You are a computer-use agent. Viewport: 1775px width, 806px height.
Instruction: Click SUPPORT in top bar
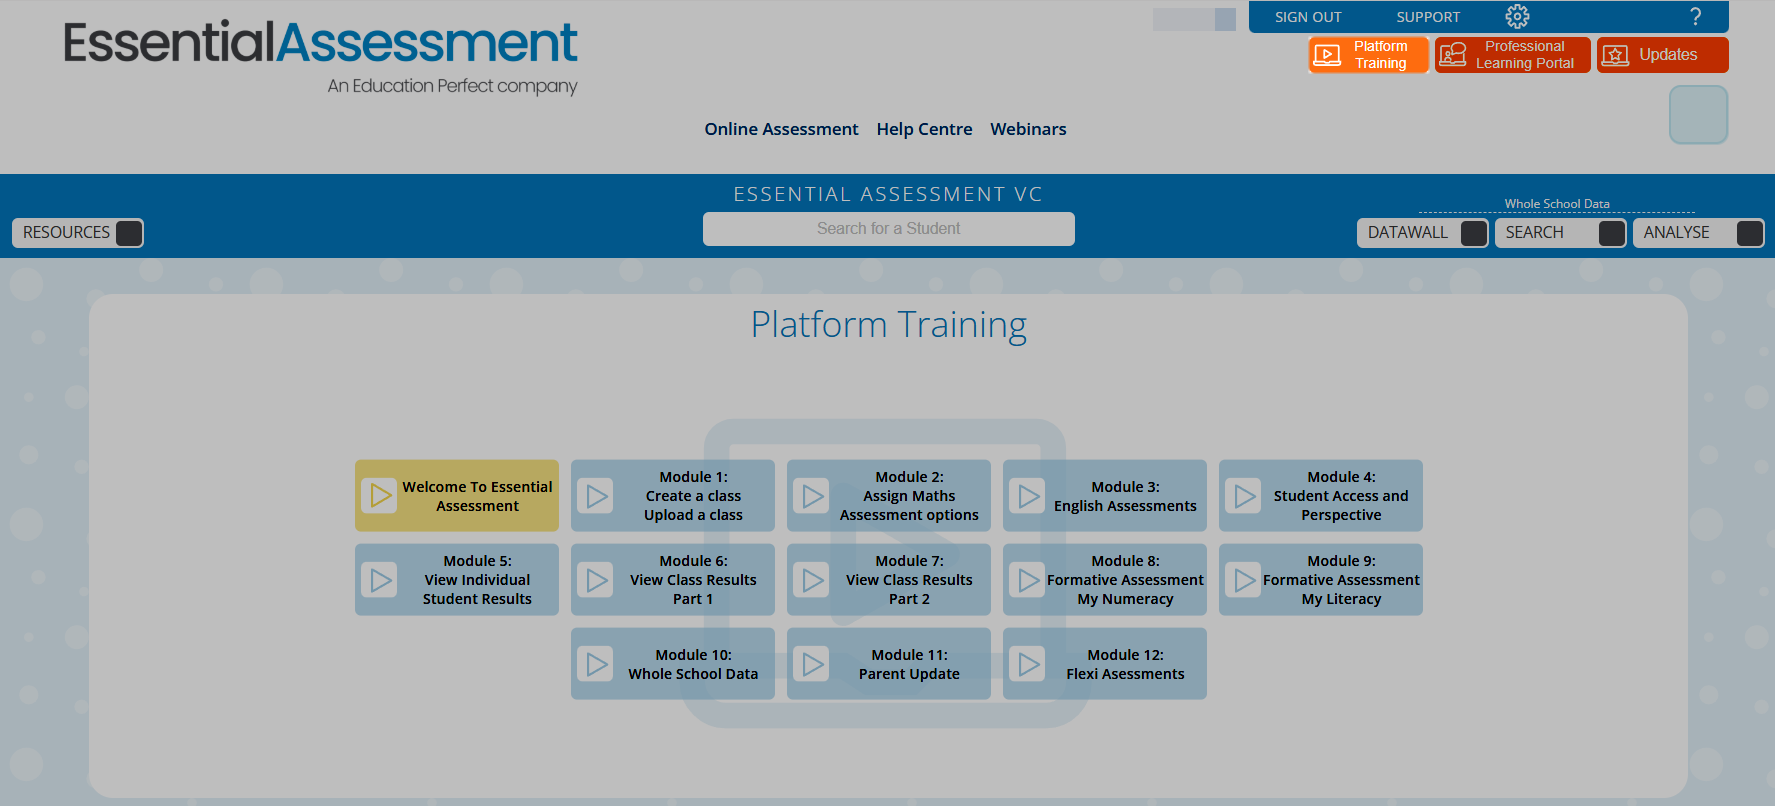tap(1428, 17)
